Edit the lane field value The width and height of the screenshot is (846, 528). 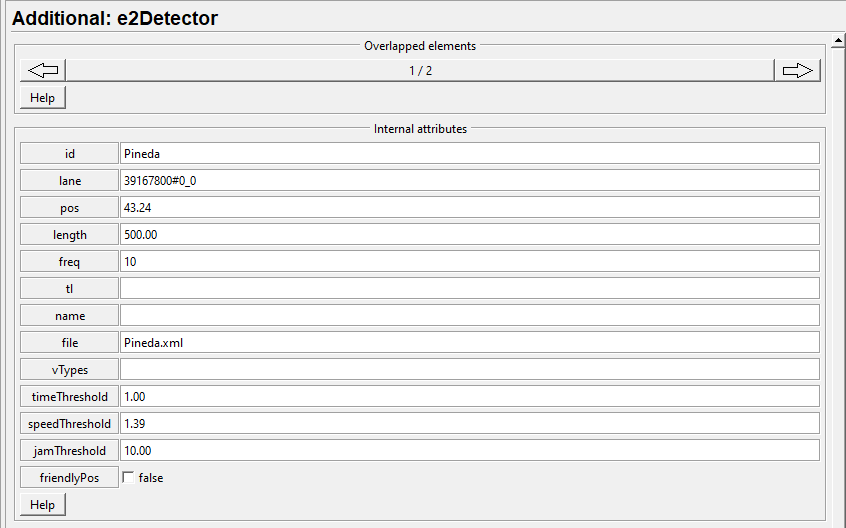point(469,181)
